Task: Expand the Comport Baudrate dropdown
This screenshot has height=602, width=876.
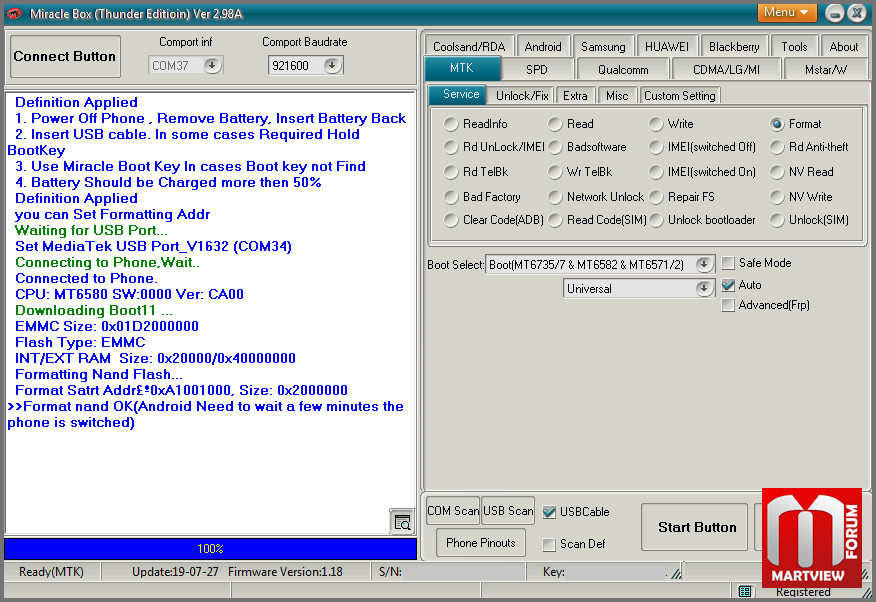Action: pyautogui.click(x=332, y=65)
